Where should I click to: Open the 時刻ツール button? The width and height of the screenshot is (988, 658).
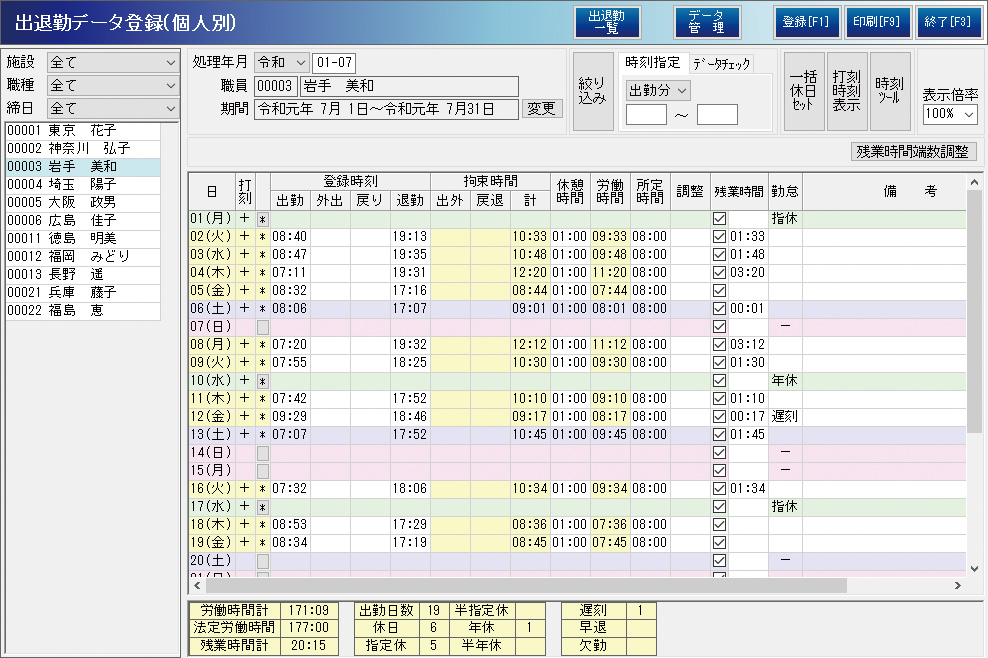(889, 91)
